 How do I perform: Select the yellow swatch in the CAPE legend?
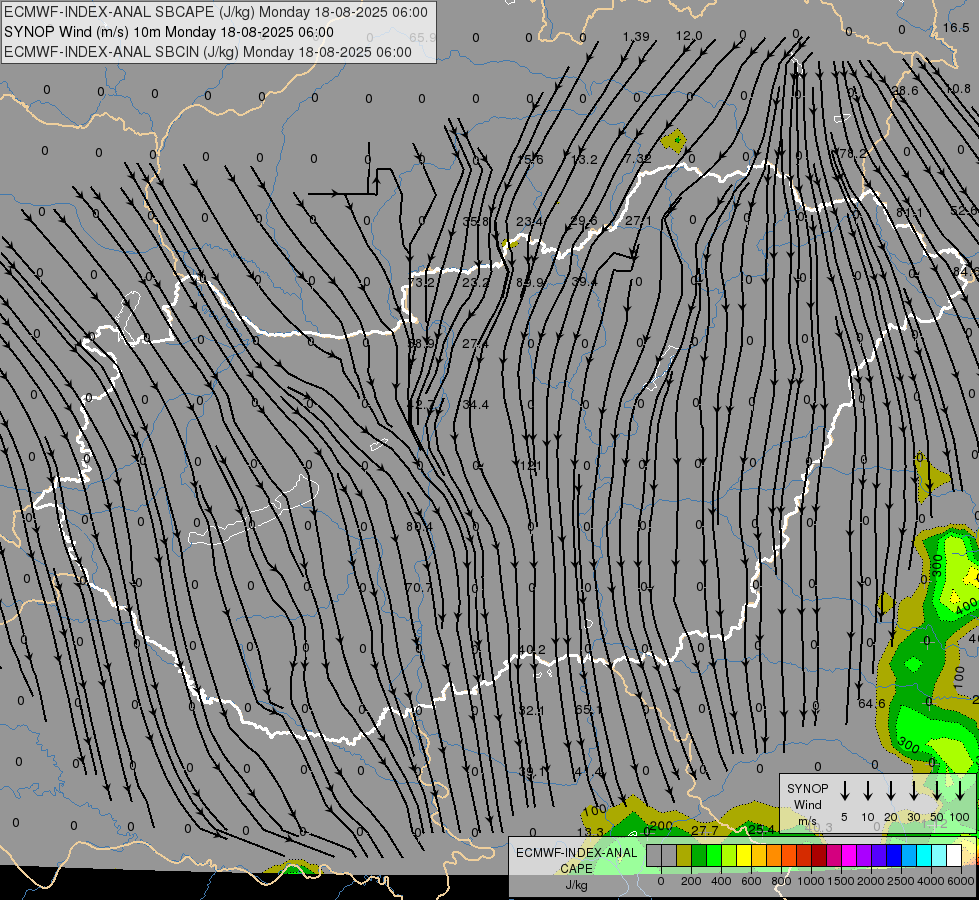pyautogui.click(x=744, y=856)
